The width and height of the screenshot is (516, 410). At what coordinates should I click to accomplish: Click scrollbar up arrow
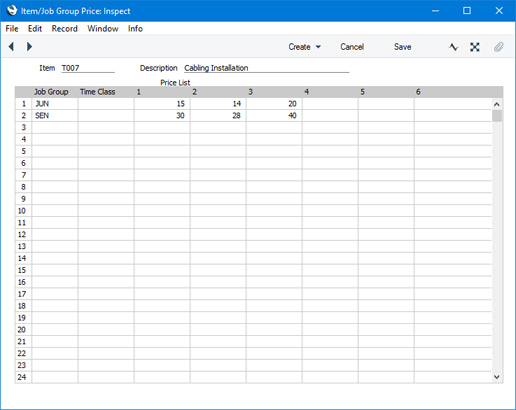497,105
